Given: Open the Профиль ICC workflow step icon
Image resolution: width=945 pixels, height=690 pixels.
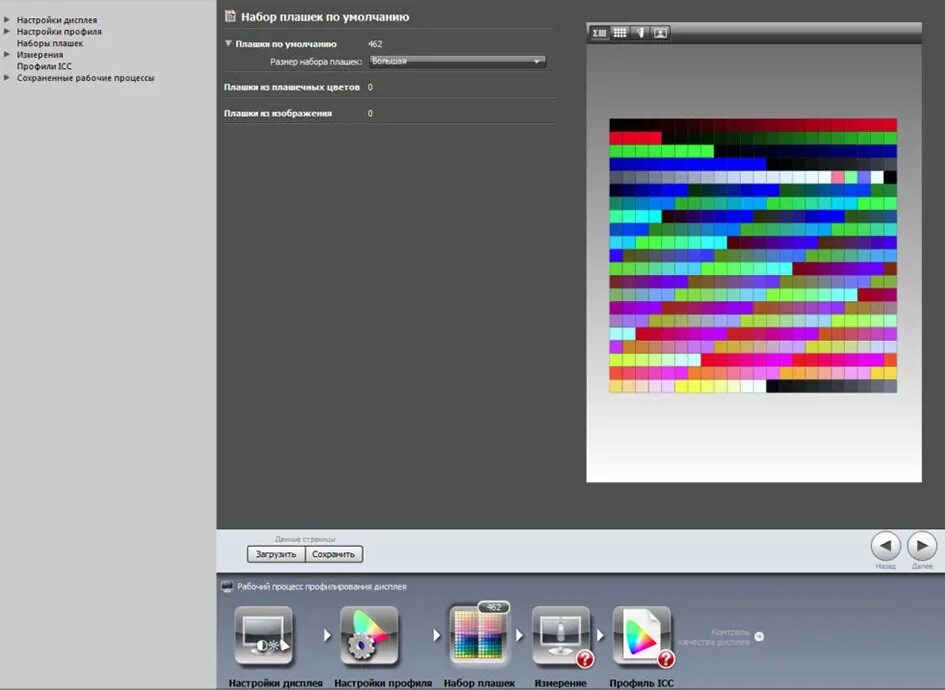Looking at the screenshot, I should (642, 635).
